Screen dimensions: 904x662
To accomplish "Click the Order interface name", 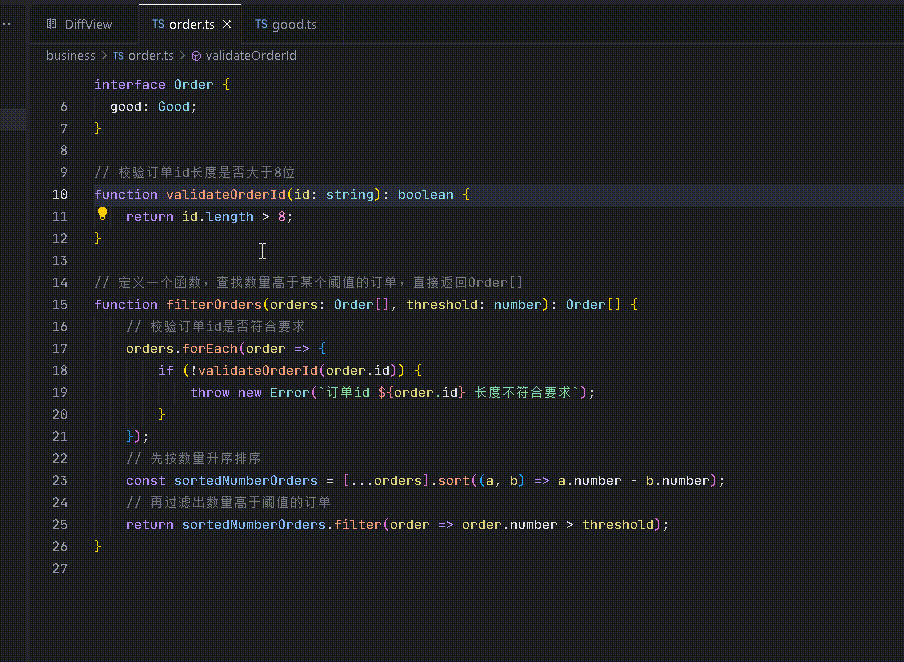I will [193, 85].
